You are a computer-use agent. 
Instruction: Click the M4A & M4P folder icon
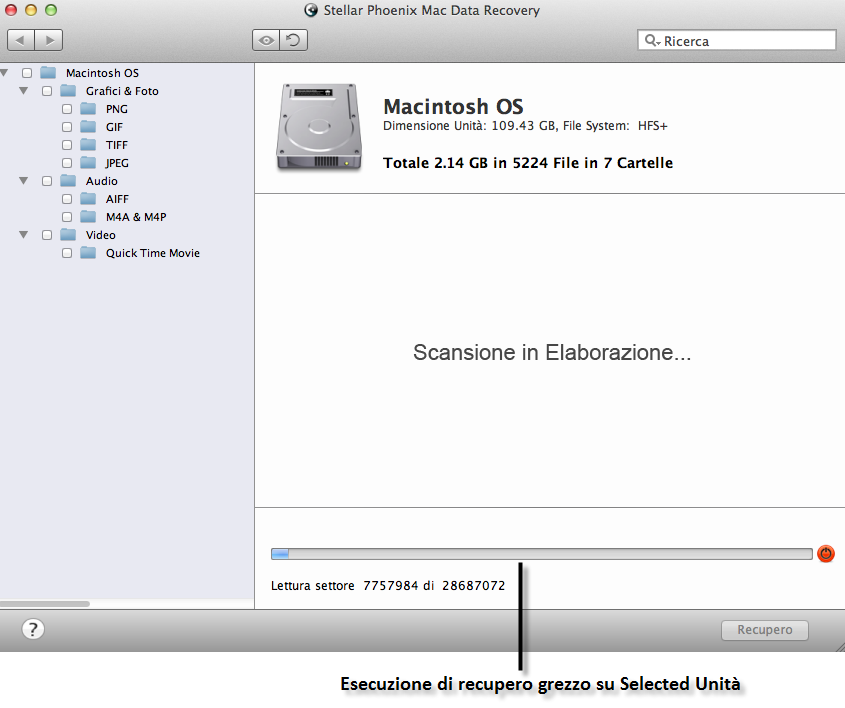(x=88, y=217)
